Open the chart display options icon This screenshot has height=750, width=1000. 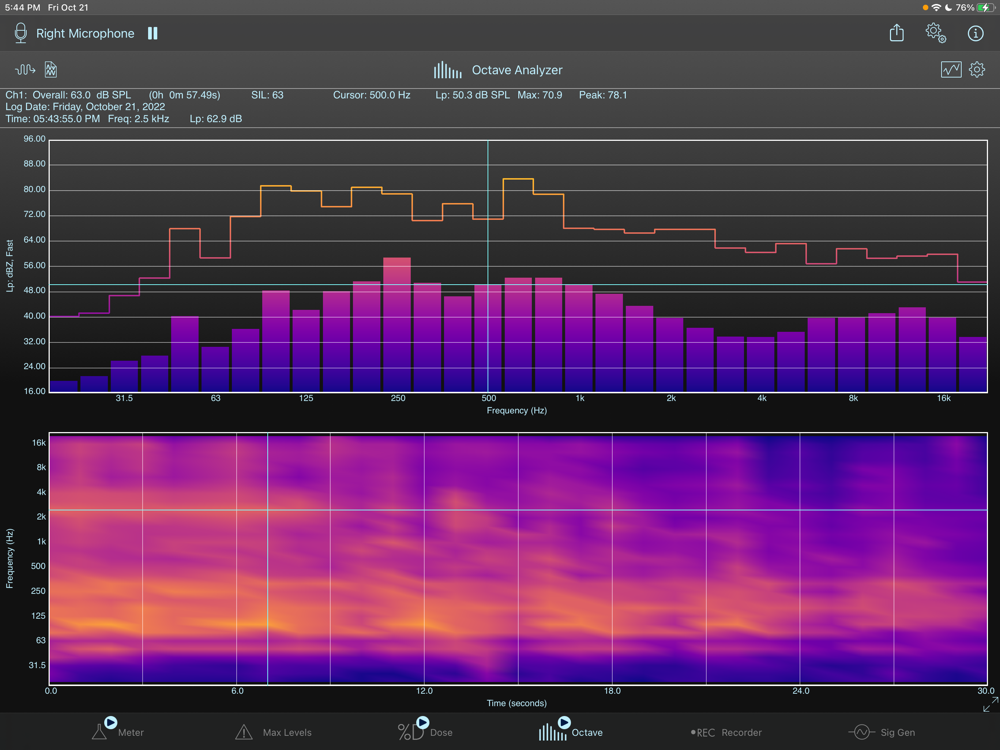pos(951,70)
